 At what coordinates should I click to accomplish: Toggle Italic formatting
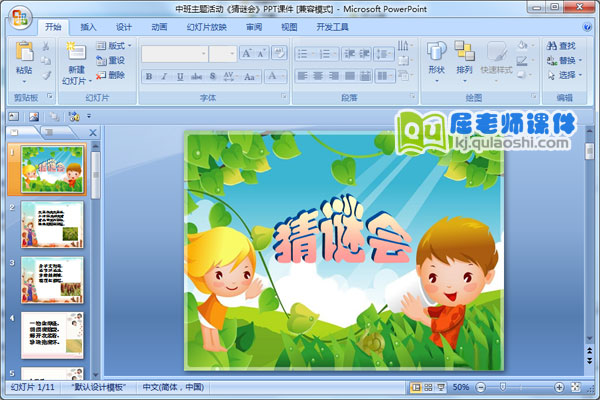click(x=163, y=76)
